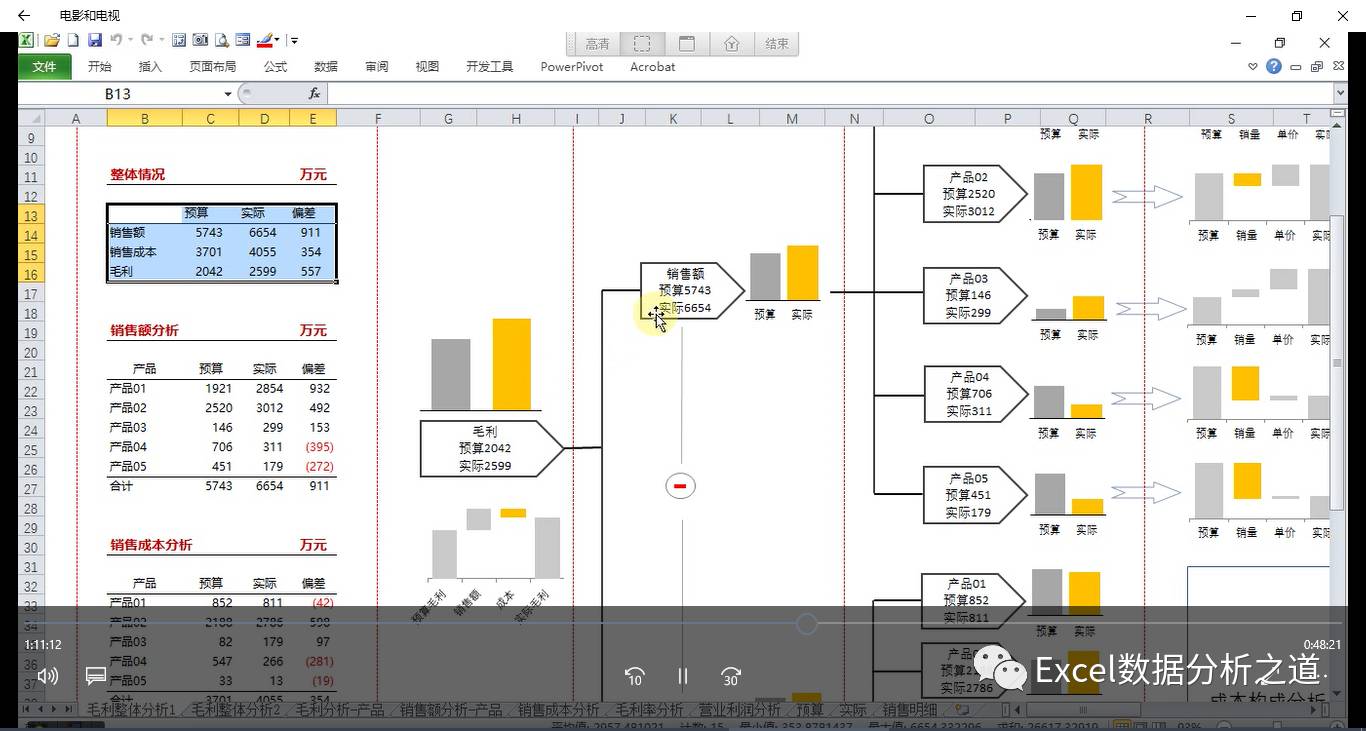
Task: Click the 2854 actual value for 产品01
Action: pyautogui.click(x=268, y=388)
